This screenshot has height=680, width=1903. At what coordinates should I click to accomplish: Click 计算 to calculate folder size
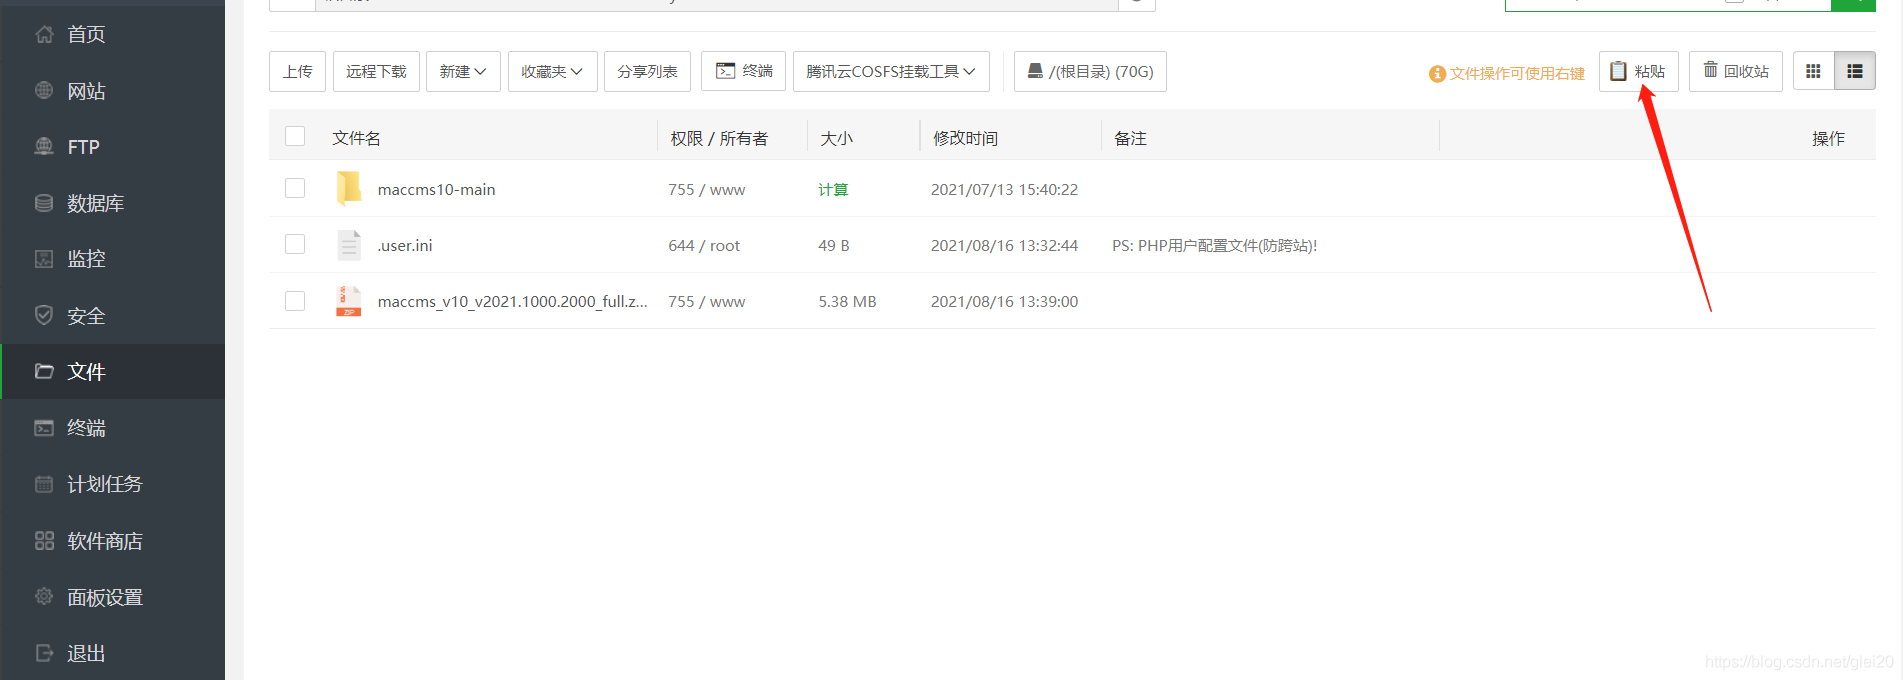coord(833,189)
